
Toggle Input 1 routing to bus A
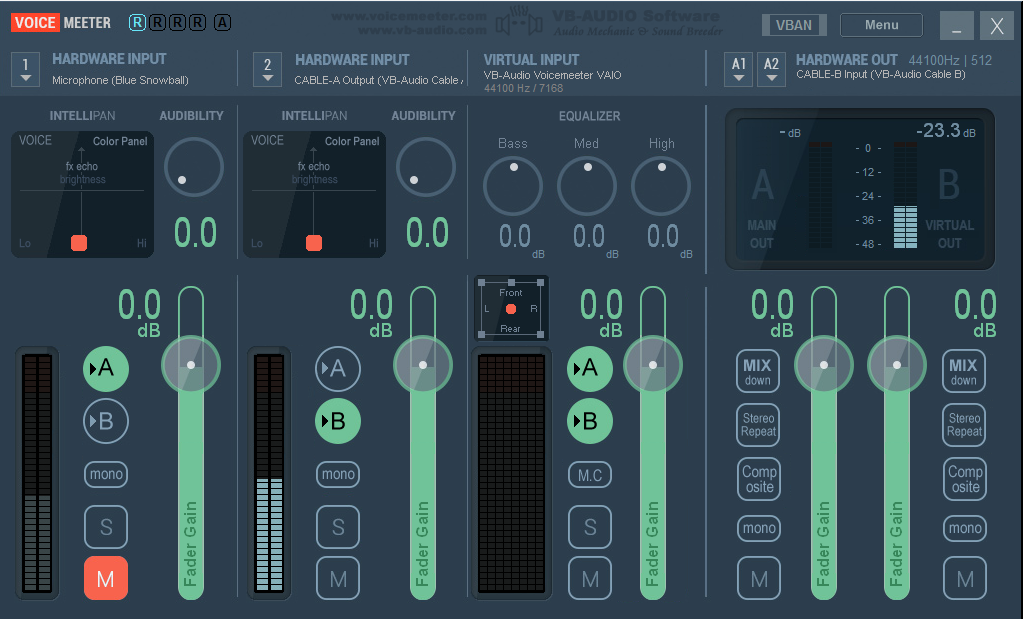click(106, 369)
